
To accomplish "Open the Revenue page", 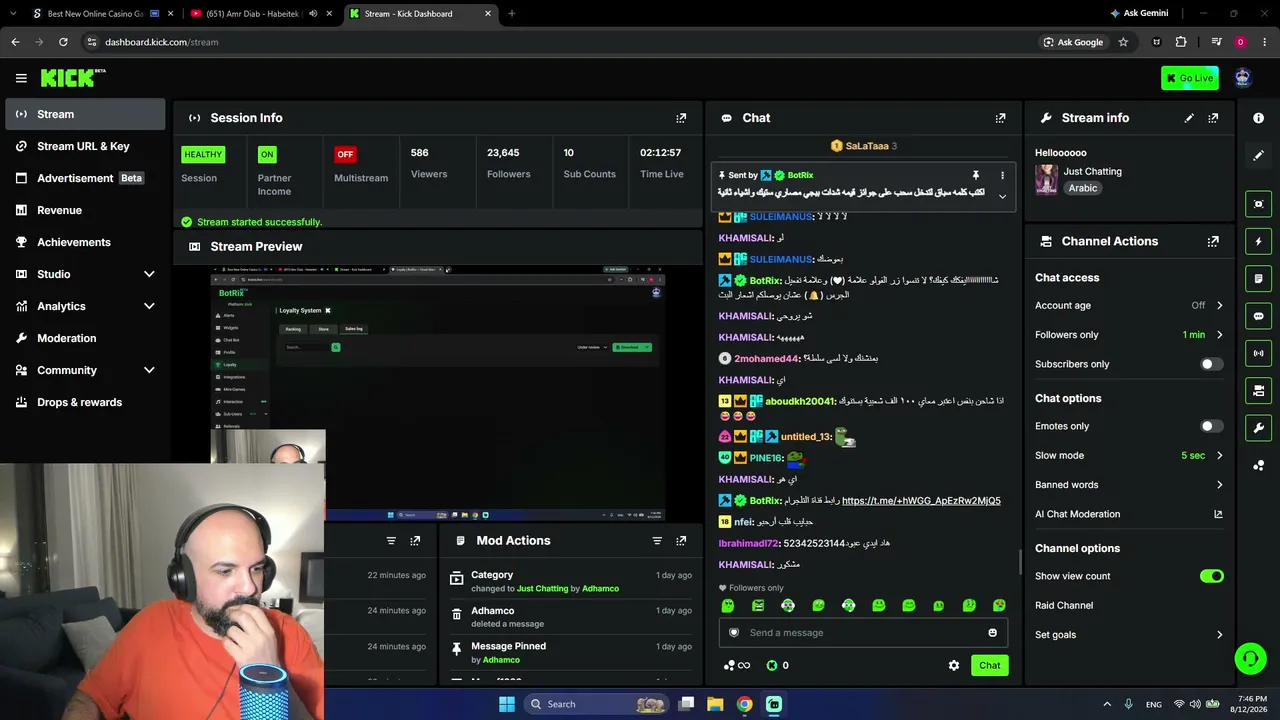I will point(85,210).
